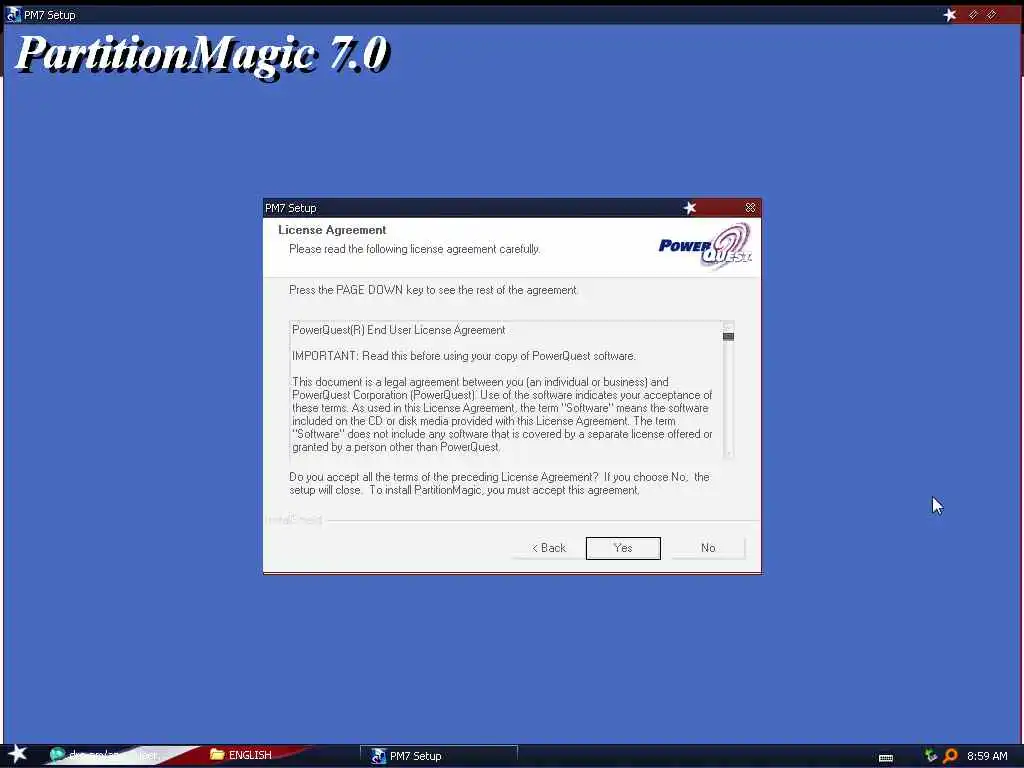Click the PartitionMagic 7.0 banner title
The height and width of the screenshot is (768, 1024).
[202, 55]
